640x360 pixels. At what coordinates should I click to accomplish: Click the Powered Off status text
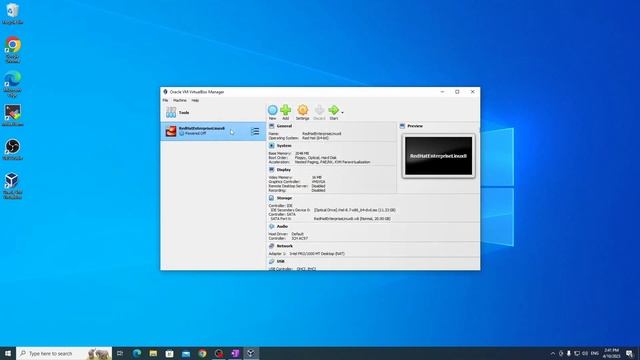[196, 133]
